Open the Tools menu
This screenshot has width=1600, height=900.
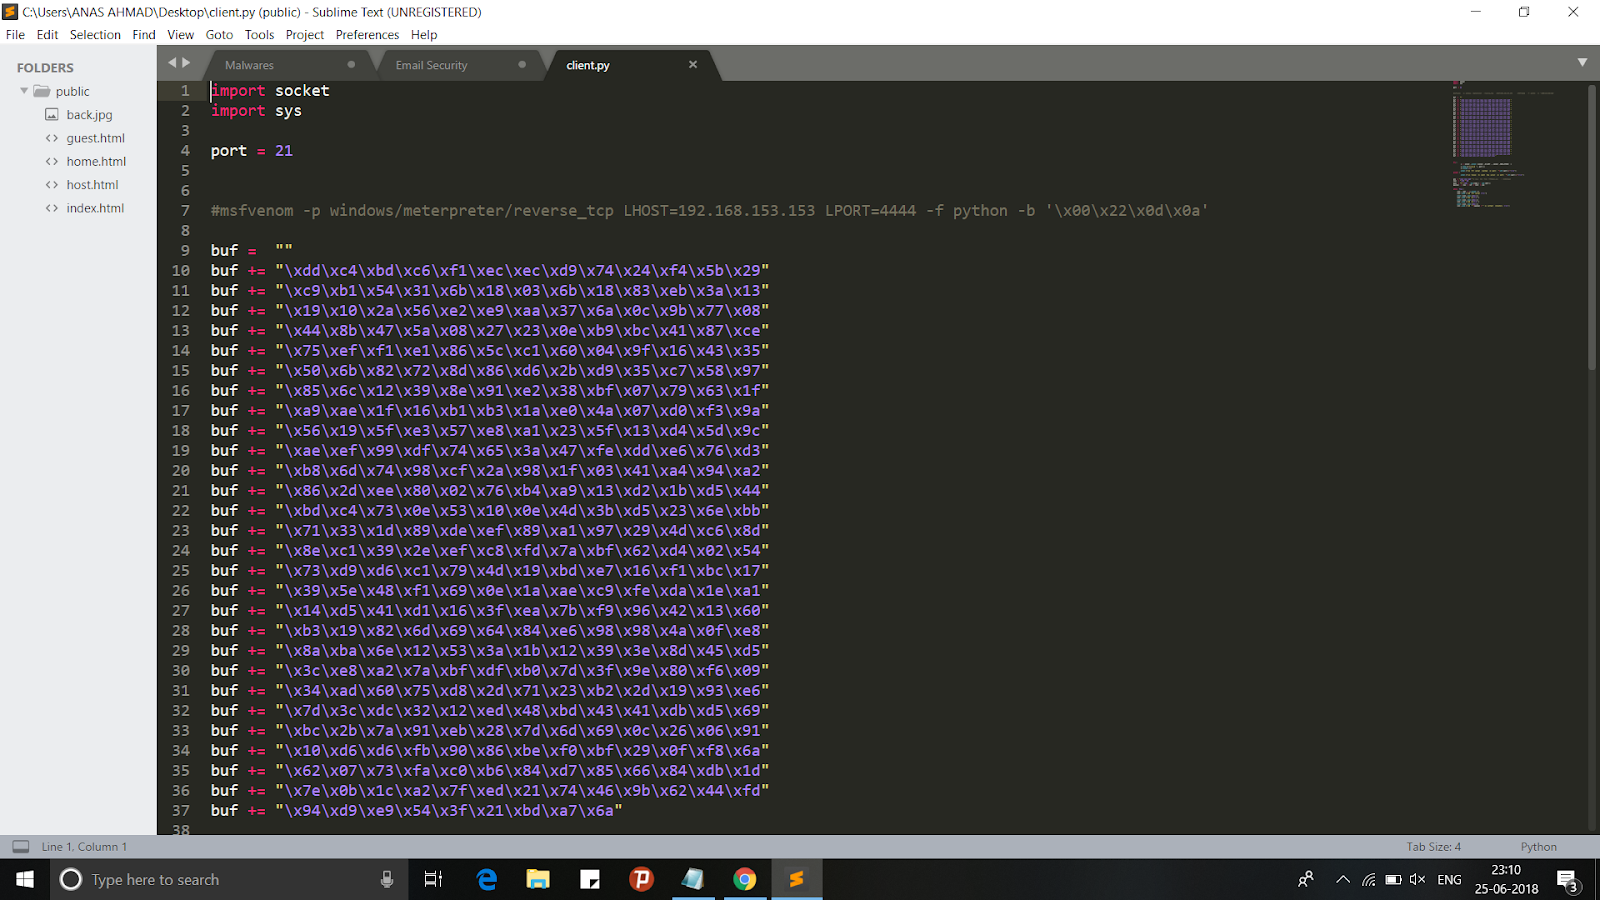click(259, 34)
